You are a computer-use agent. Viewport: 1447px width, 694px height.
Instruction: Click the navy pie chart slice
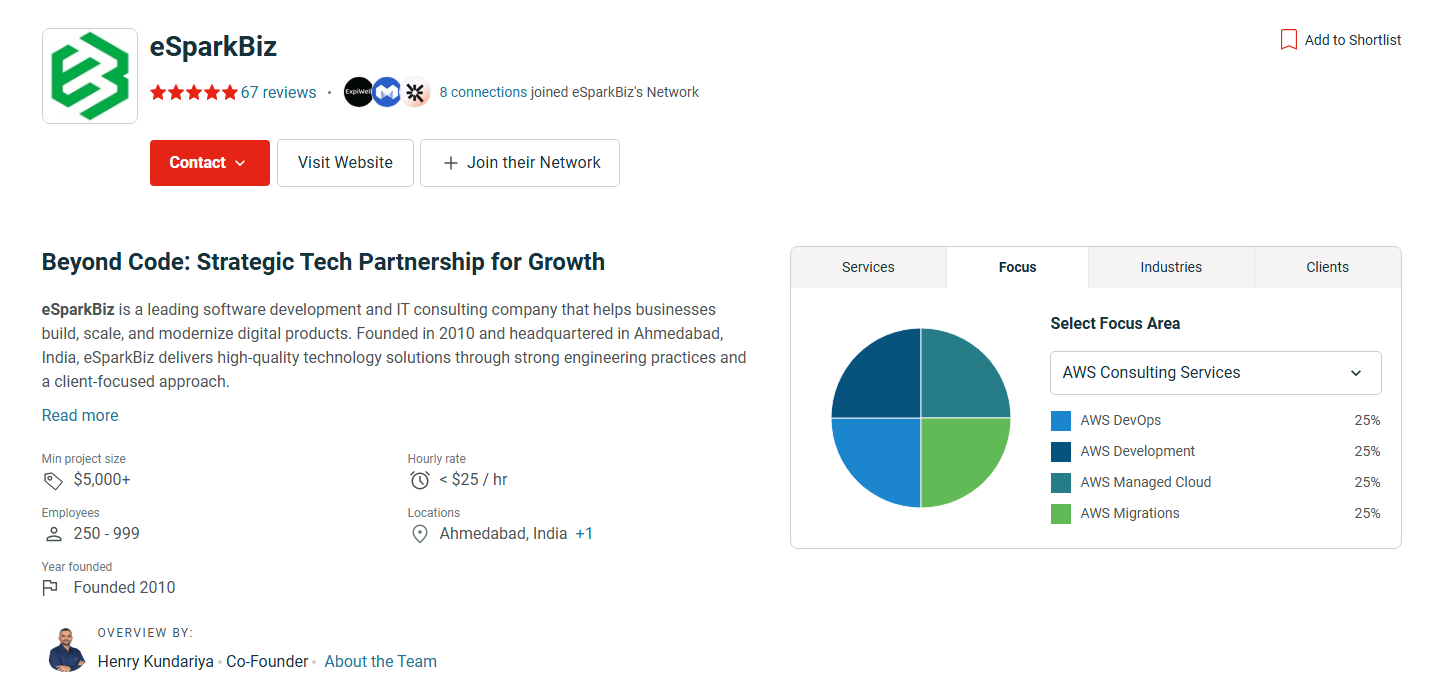pos(884,381)
